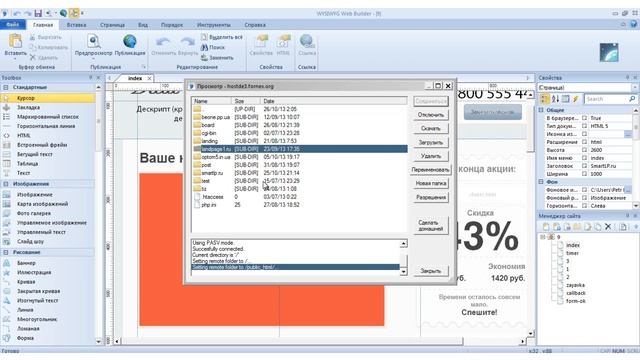Viewport: 640px width, 360px height.
Task: Collapse the Фон properties group
Action: pos(542,182)
